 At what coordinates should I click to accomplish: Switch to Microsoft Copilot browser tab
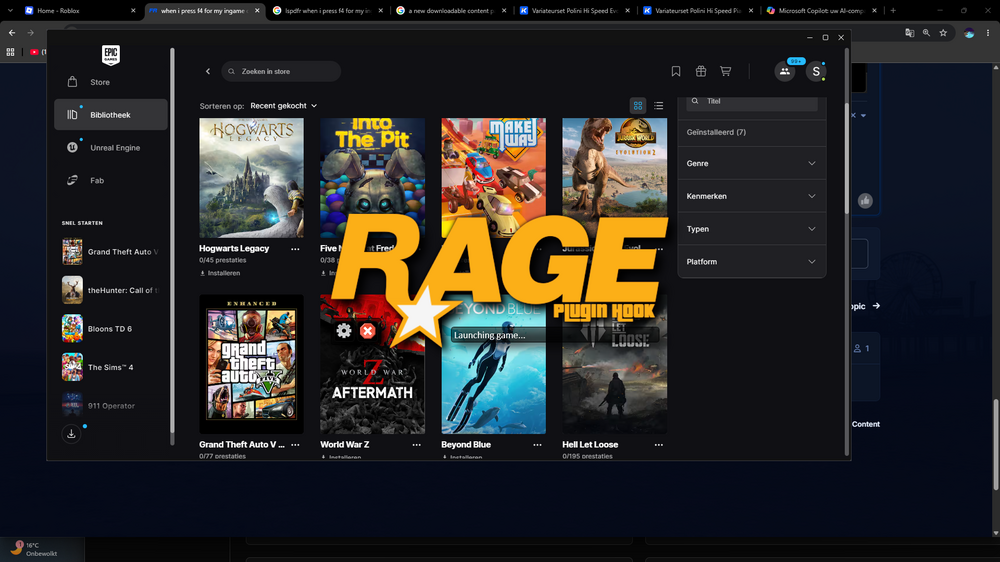pos(821,11)
